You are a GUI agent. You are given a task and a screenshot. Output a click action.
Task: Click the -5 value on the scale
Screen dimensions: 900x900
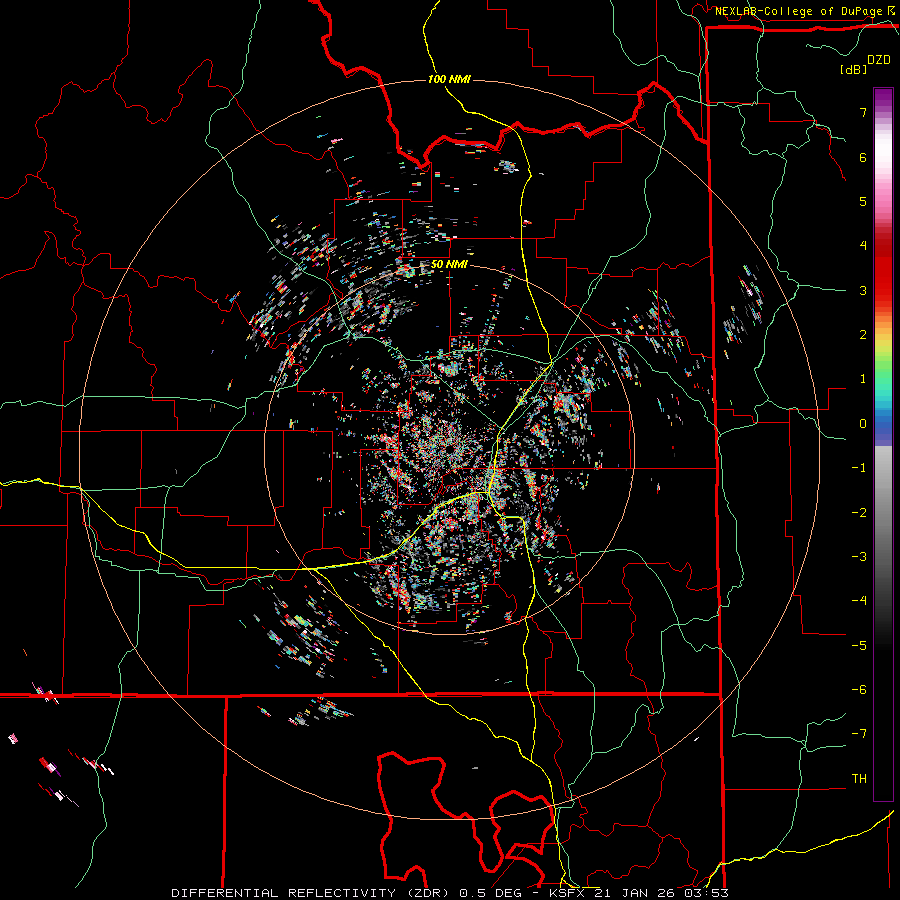pyautogui.click(x=859, y=646)
